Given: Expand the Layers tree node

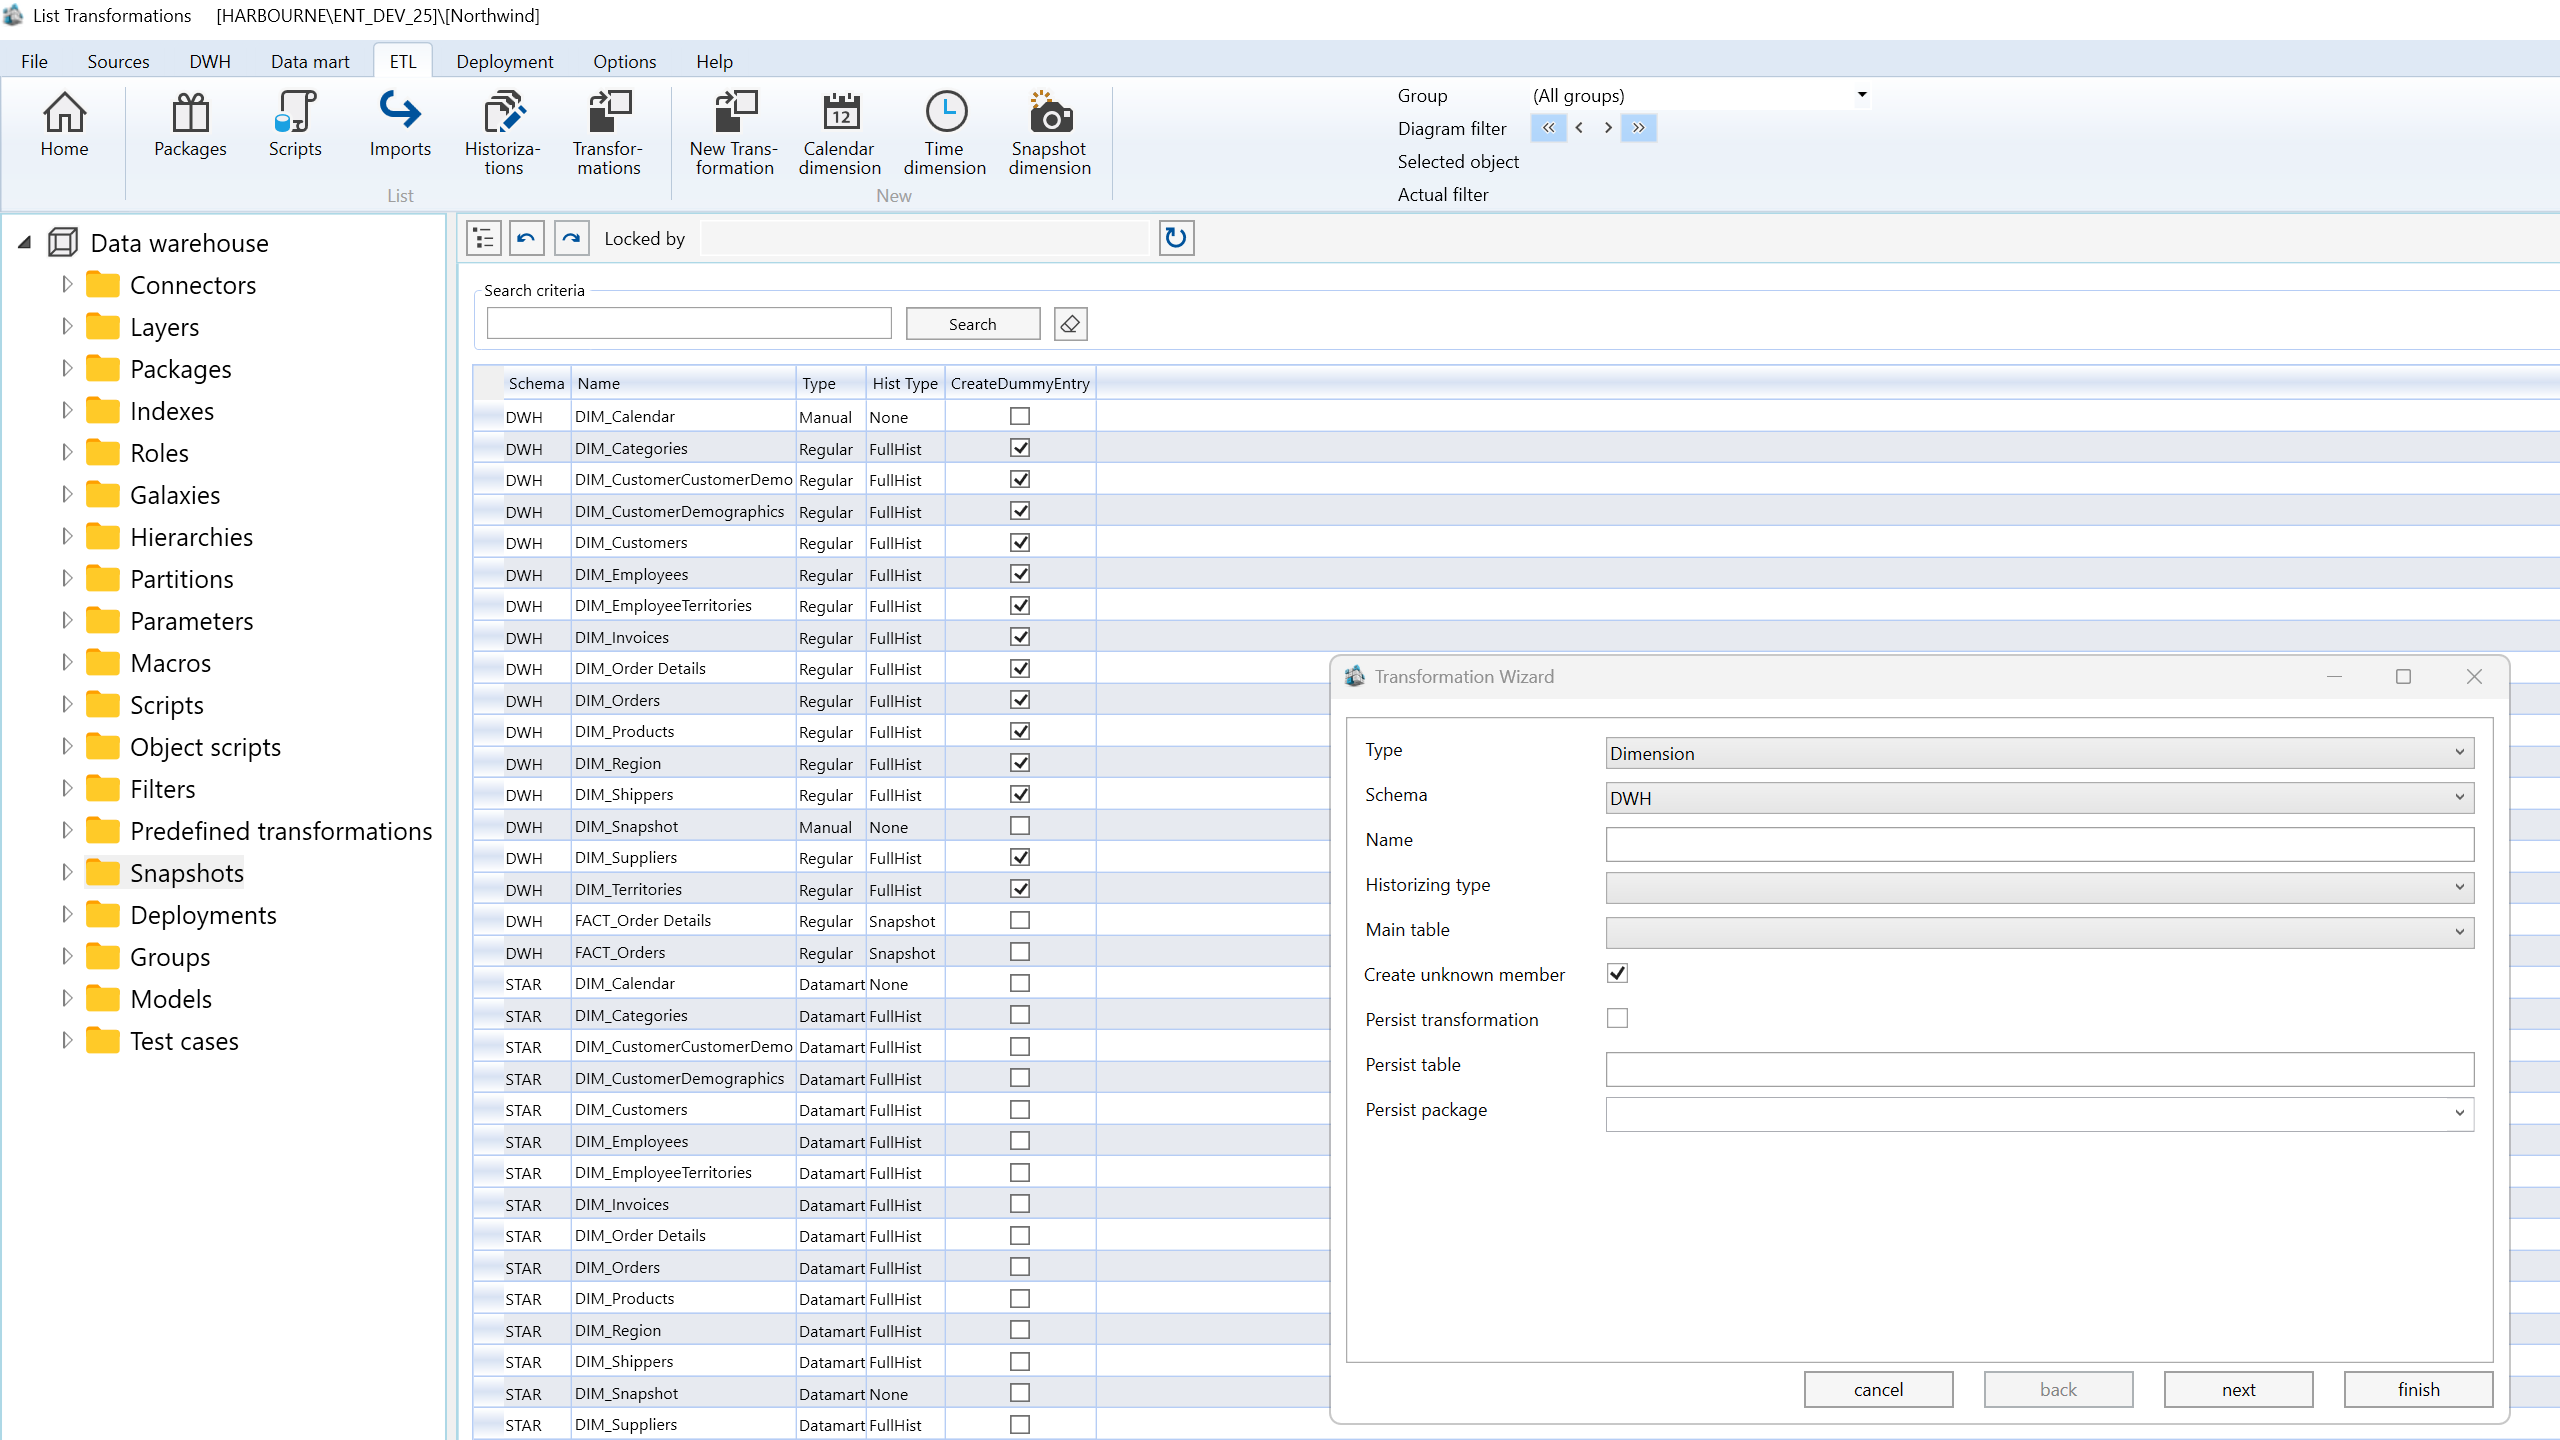Looking at the screenshot, I should pos(67,326).
